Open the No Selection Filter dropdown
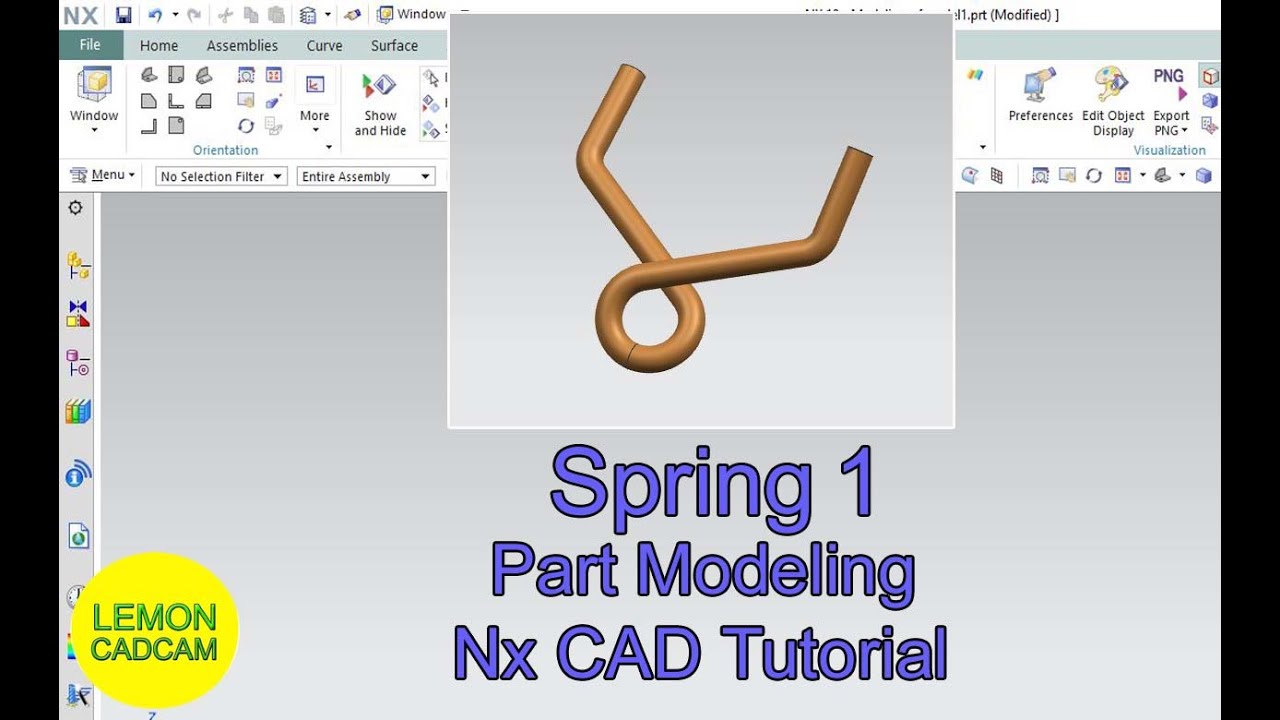The width and height of the screenshot is (1280, 720). click(x=222, y=176)
